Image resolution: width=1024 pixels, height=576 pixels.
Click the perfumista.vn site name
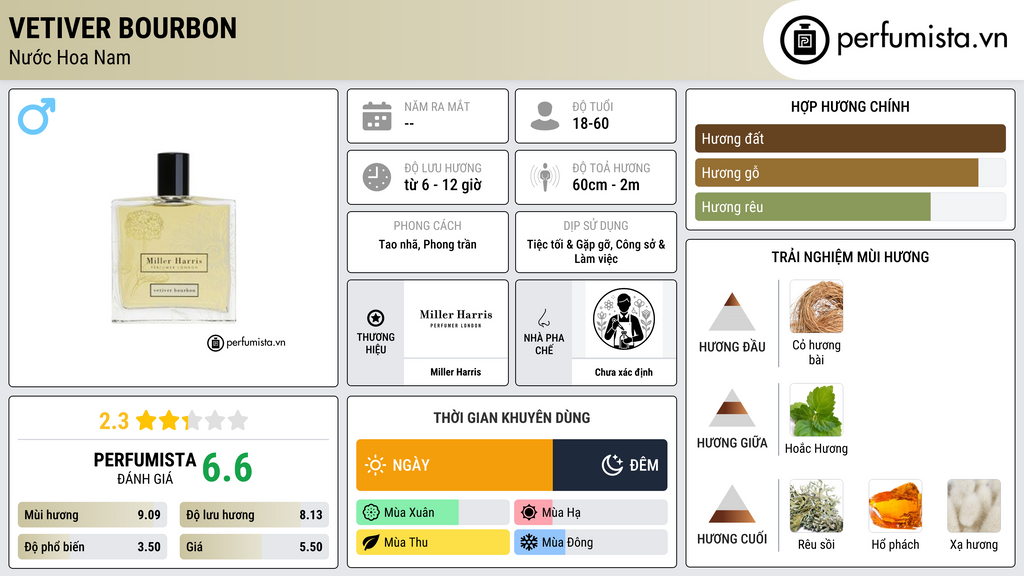922,39
